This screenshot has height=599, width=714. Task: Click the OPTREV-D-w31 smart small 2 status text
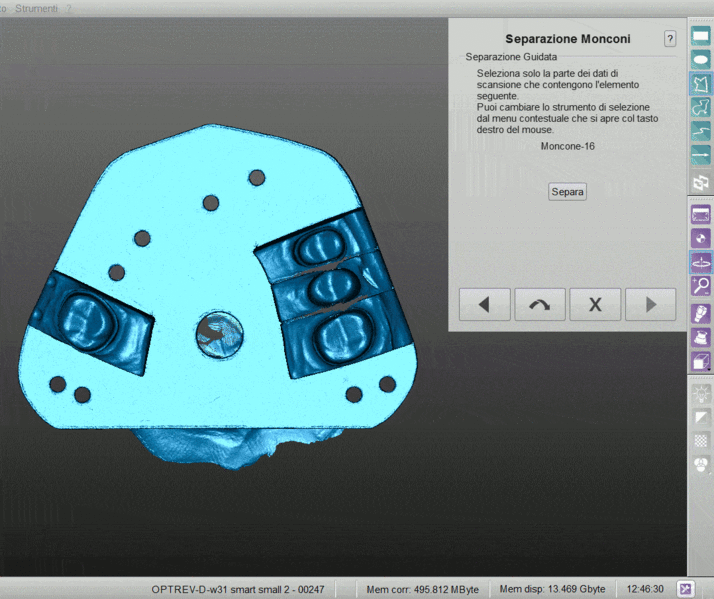click(x=238, y=589)
